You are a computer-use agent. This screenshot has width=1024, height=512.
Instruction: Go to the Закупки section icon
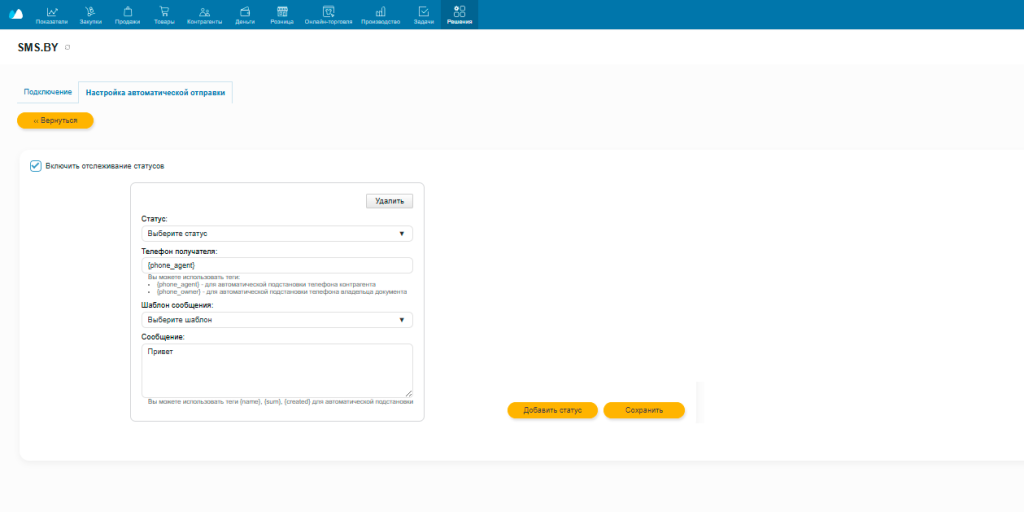[x=90, y=11]
